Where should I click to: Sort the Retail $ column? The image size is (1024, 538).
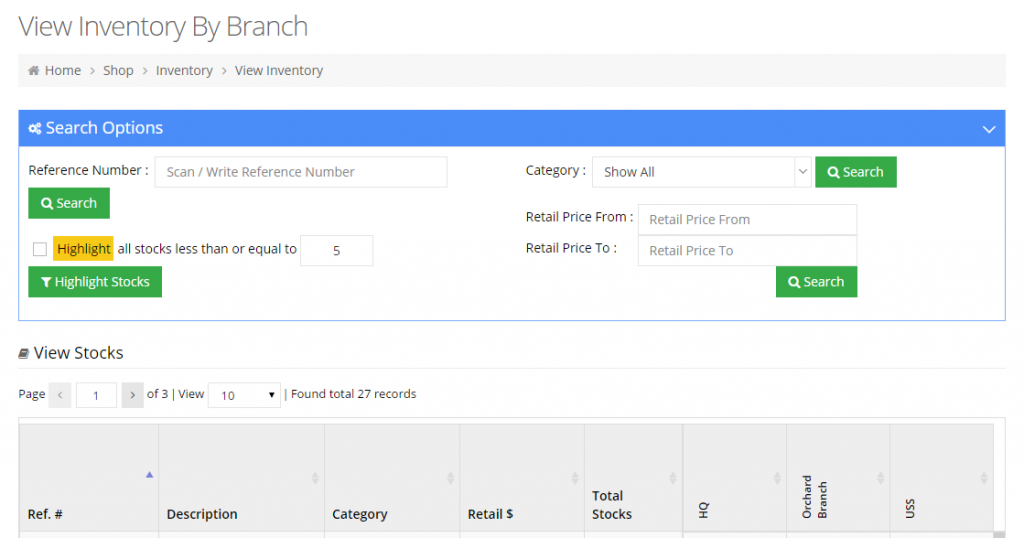click(x=575, y=478)
